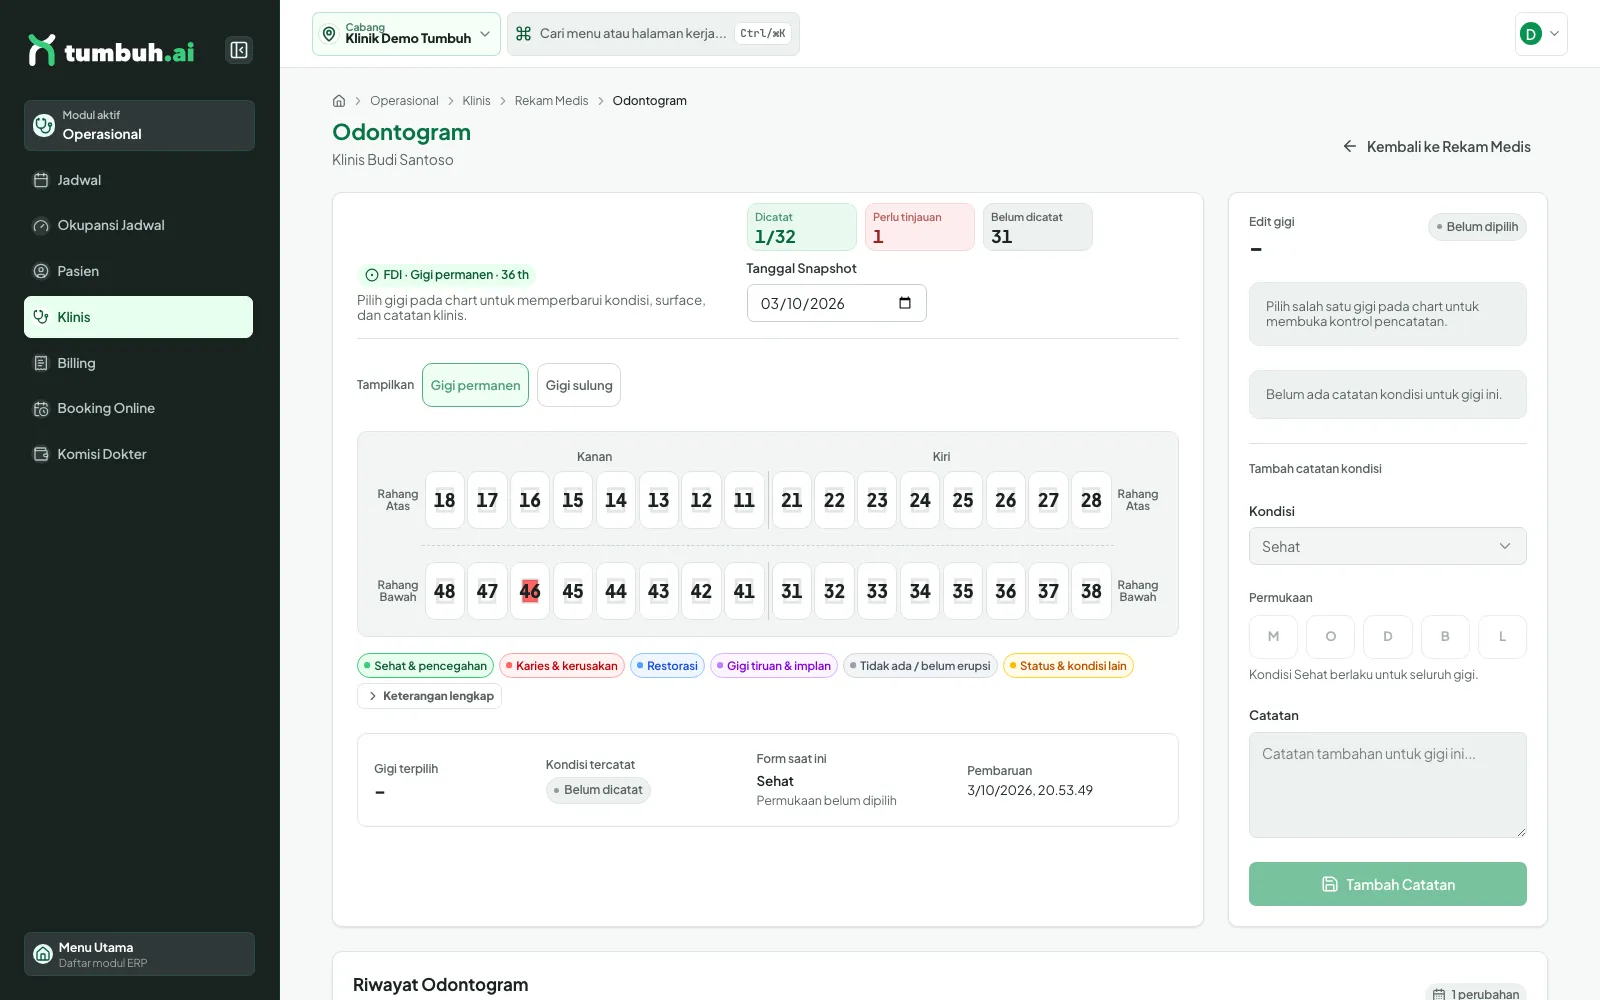Click Sehat & pencegahan legend chip
Screen dimensions: 1600x1000
click(425, 666)
